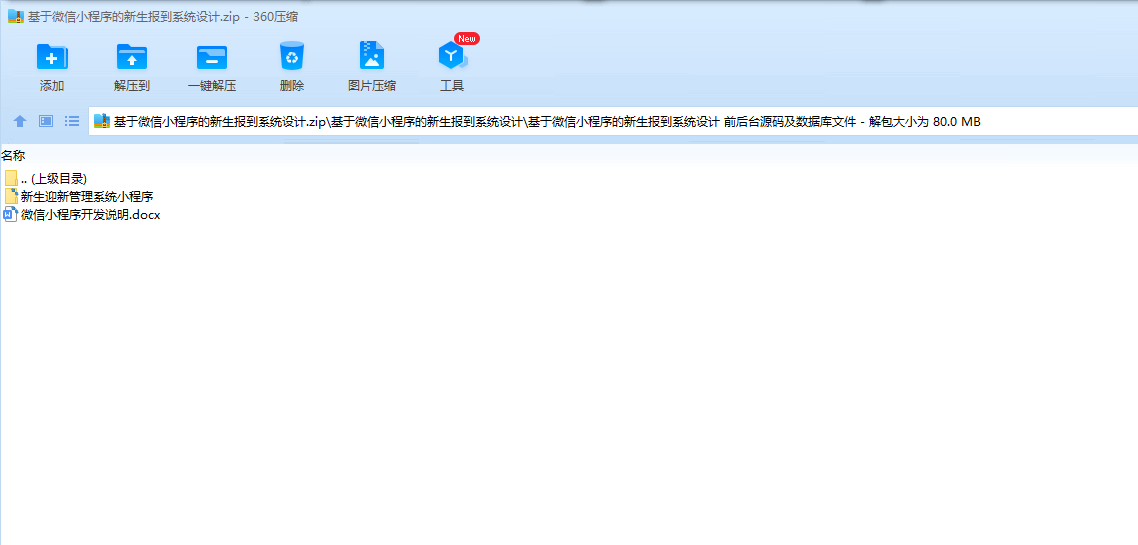Image resolution: width=1138 pixels, height=545 pixels.
Task: Go up with the blue arrow icon
Action: [20, 121]
